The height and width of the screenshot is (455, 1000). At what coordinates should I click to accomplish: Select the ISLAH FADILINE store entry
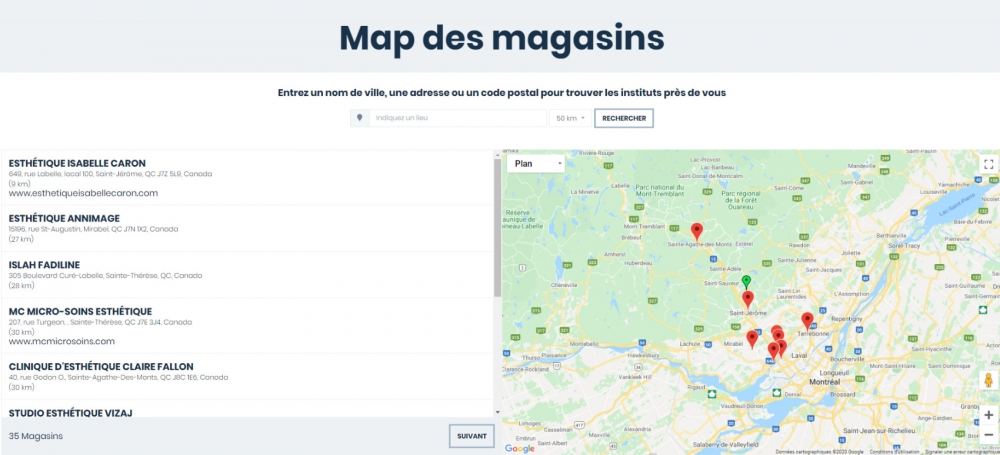[x=248, y=275]
